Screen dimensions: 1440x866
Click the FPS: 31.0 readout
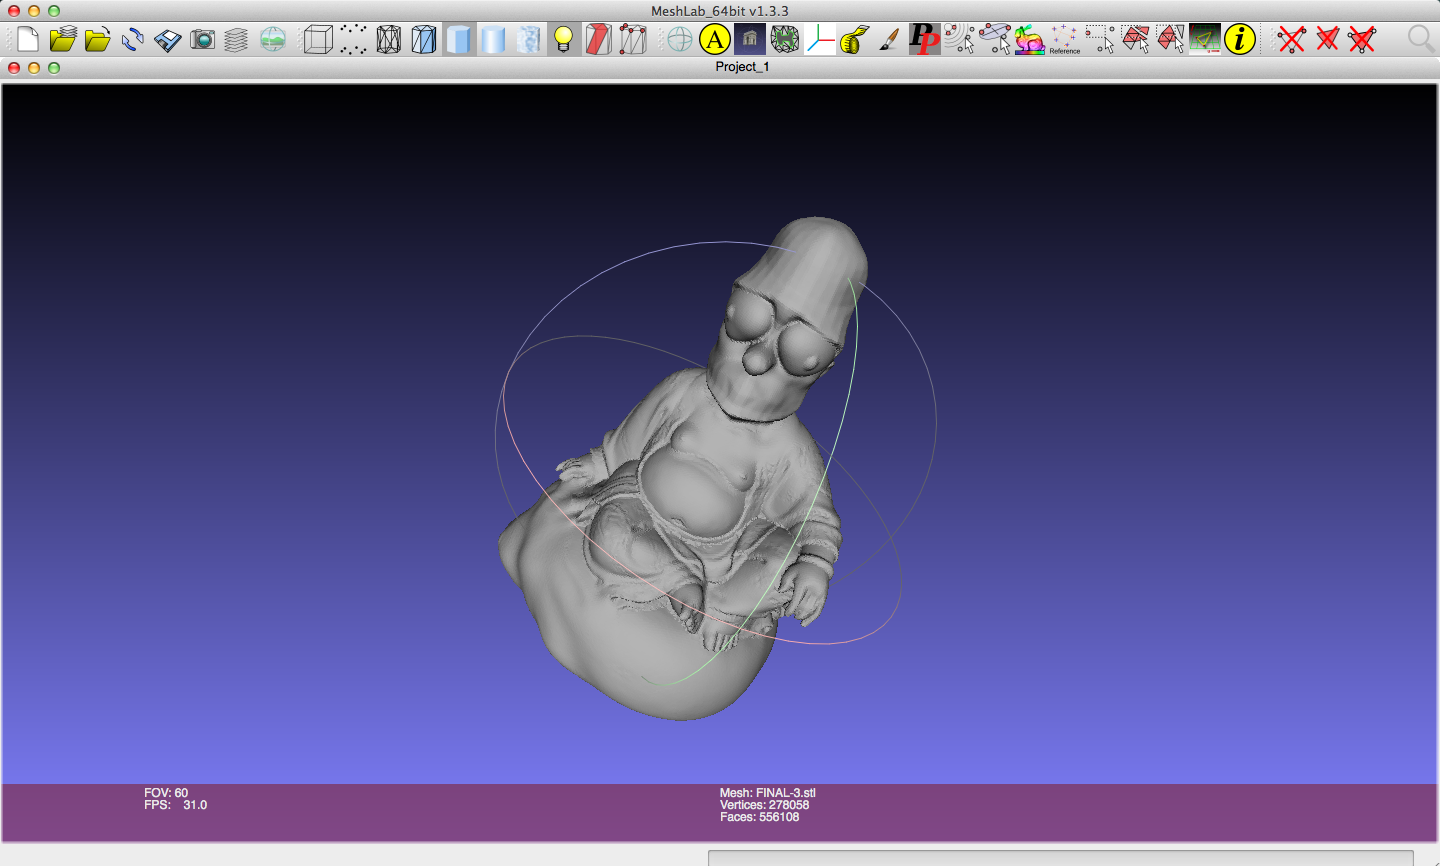click(176, 805)
